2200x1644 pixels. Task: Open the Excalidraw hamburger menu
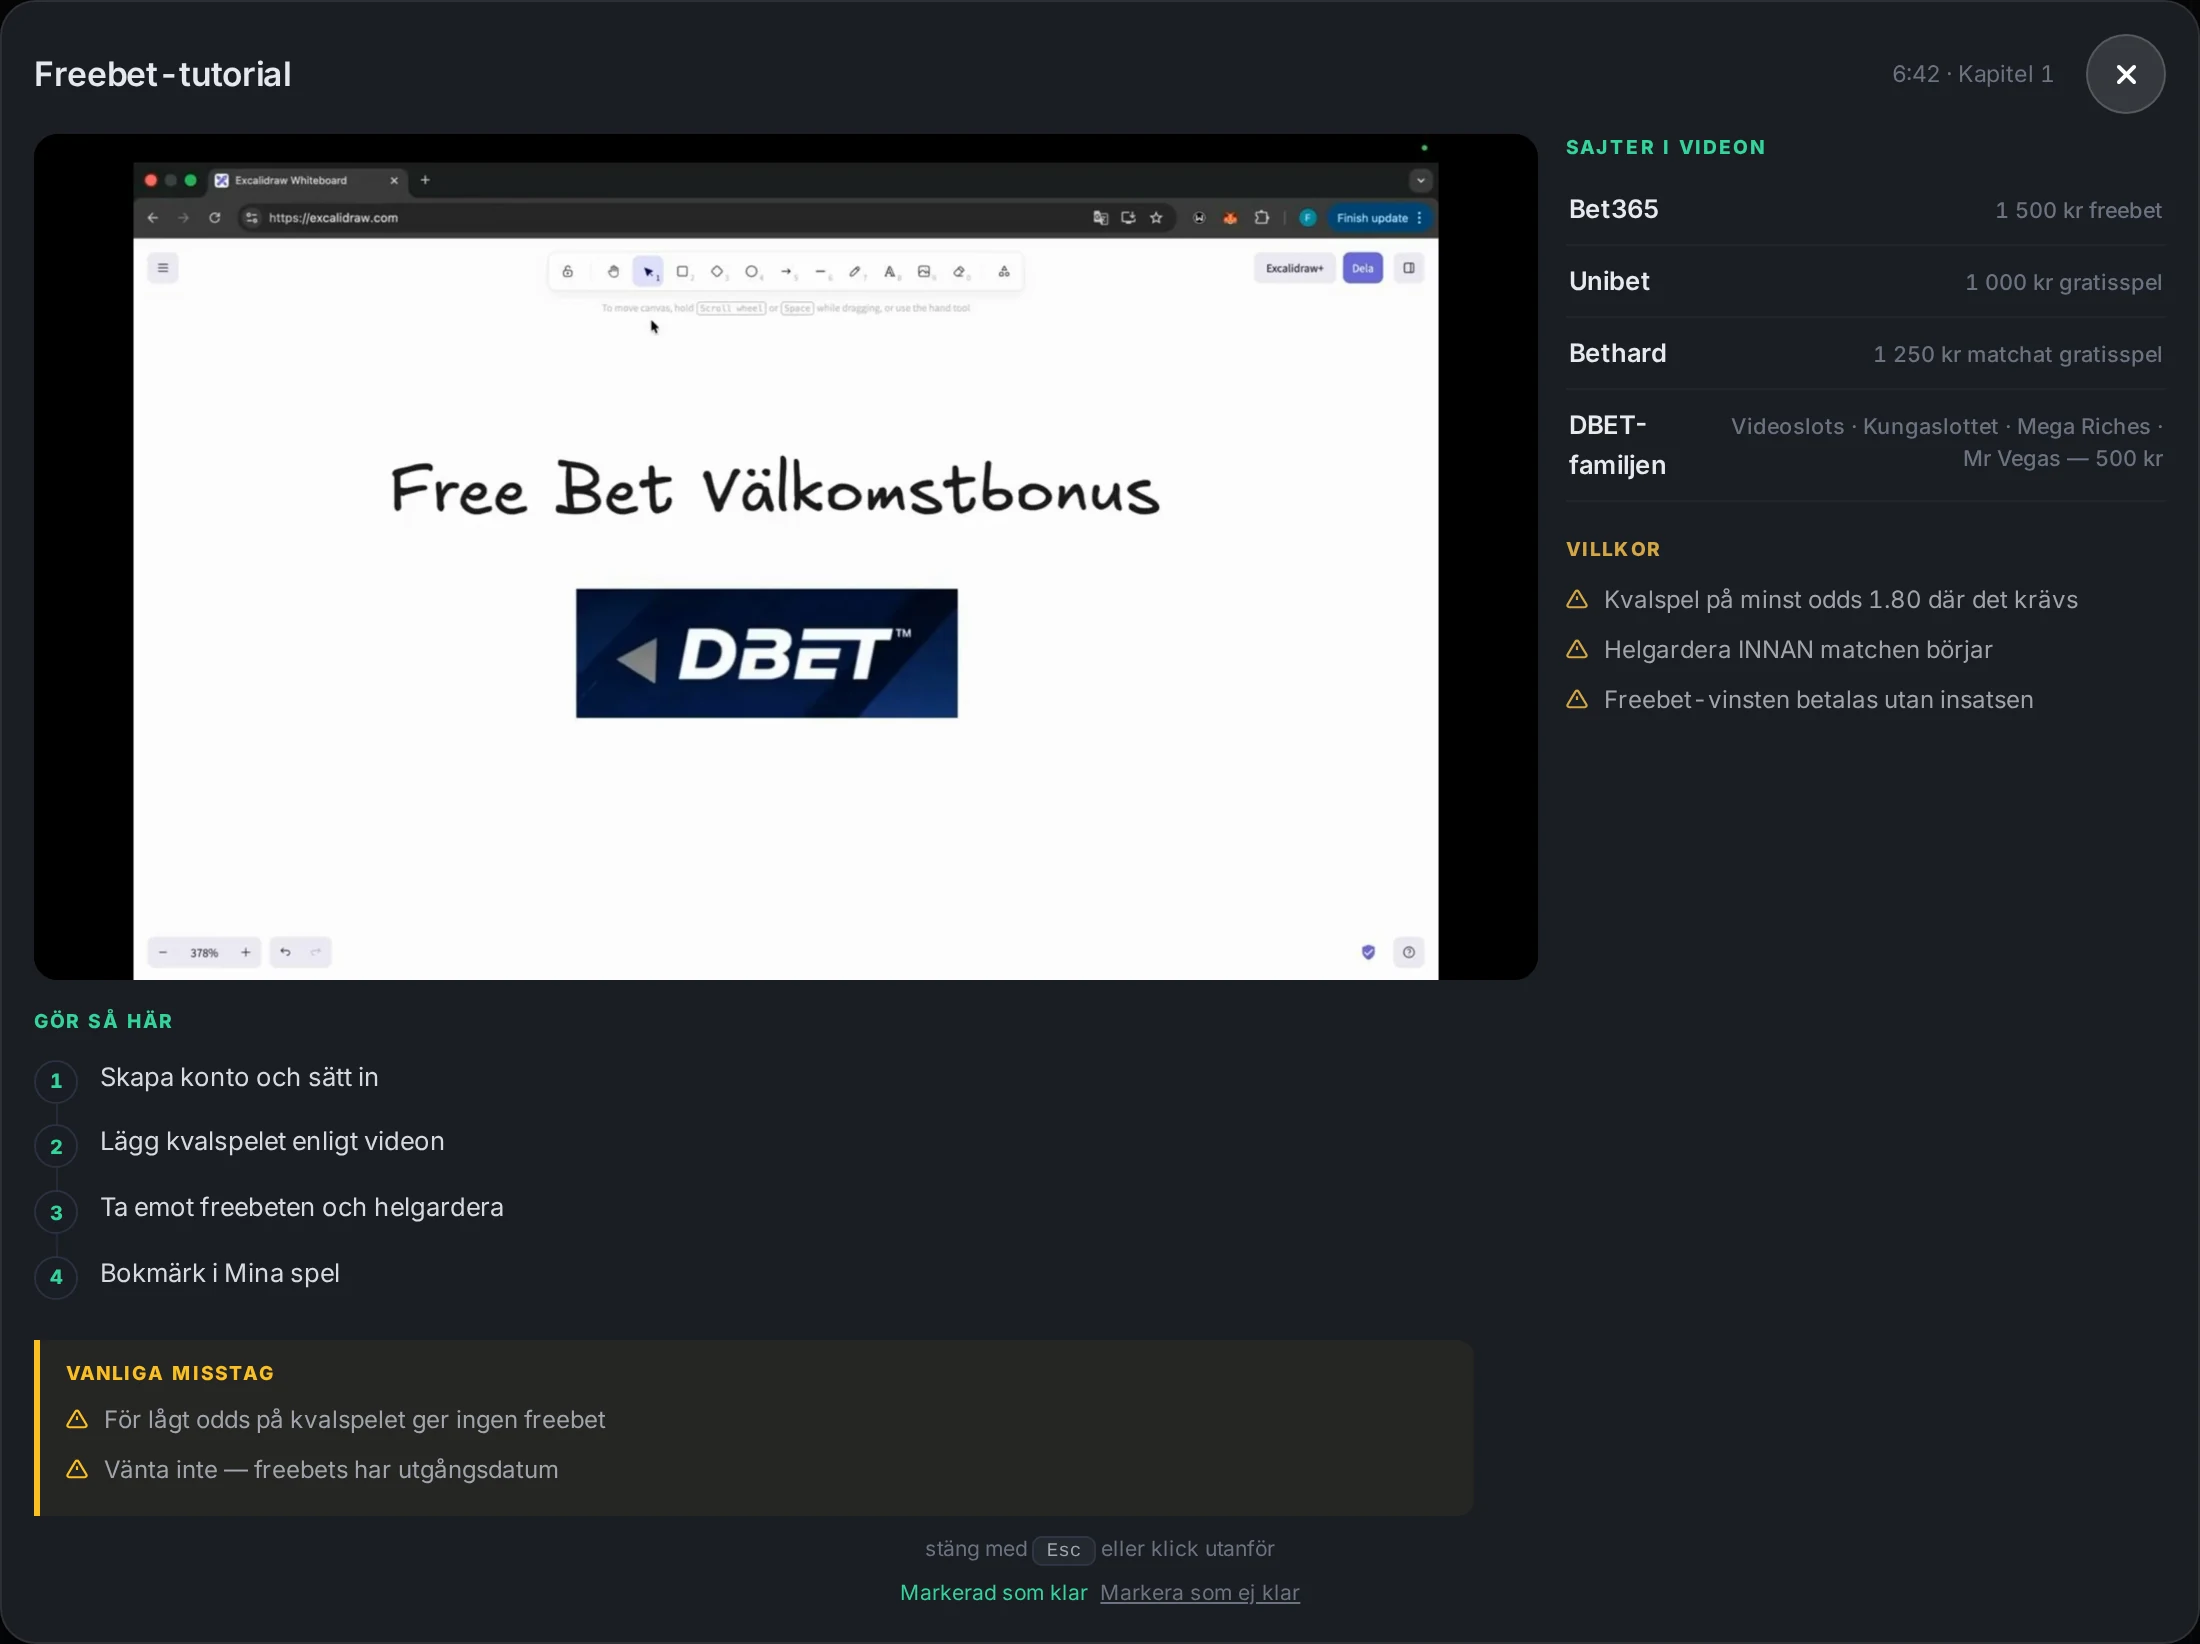pyautogui.click(x=163, y=268)
